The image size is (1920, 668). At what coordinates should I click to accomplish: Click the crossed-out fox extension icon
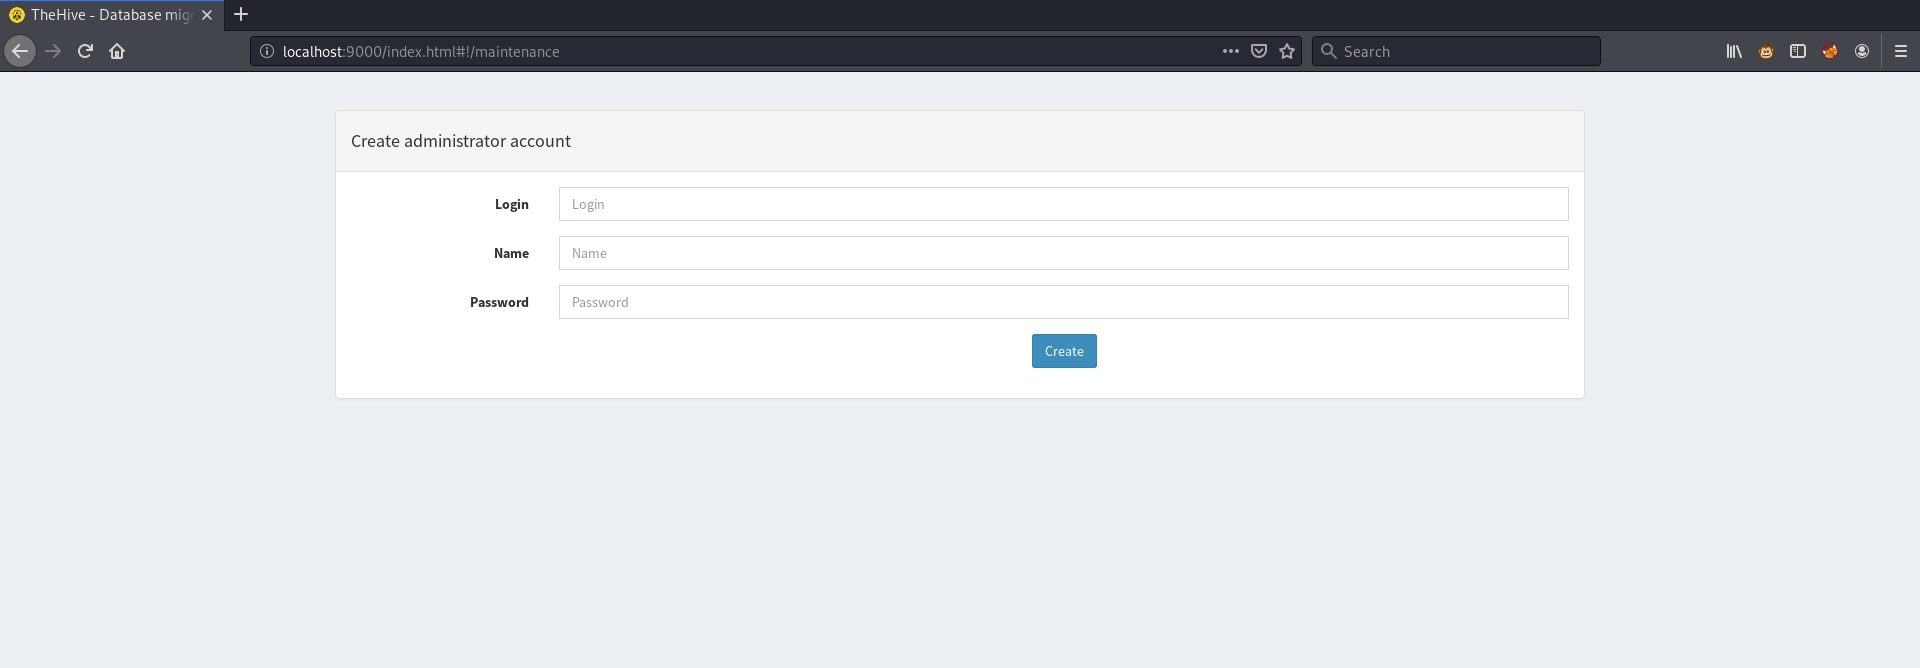(1830, 51)
